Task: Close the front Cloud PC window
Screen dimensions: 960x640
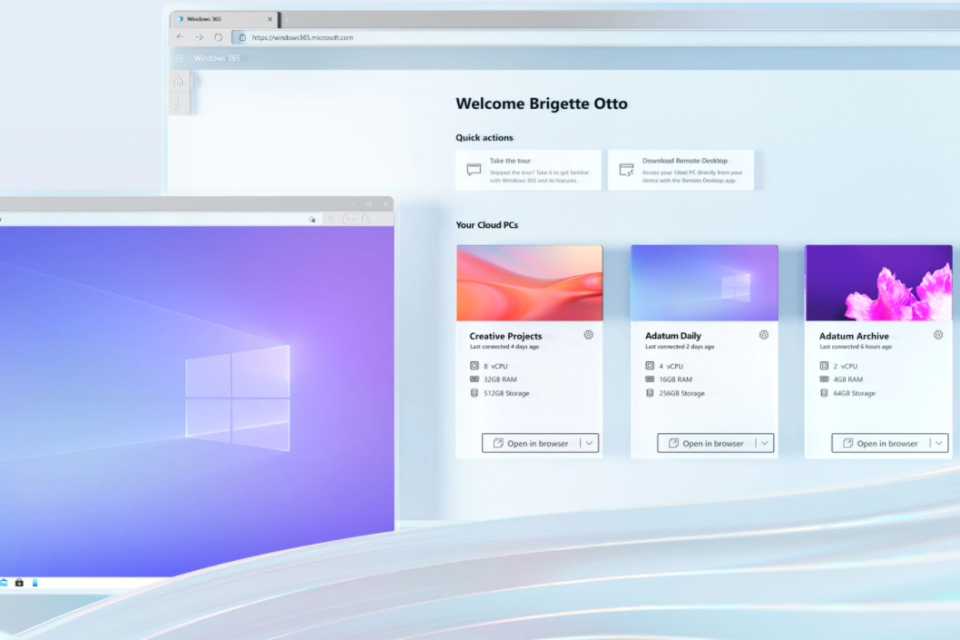Action: [x=386, y=203]
